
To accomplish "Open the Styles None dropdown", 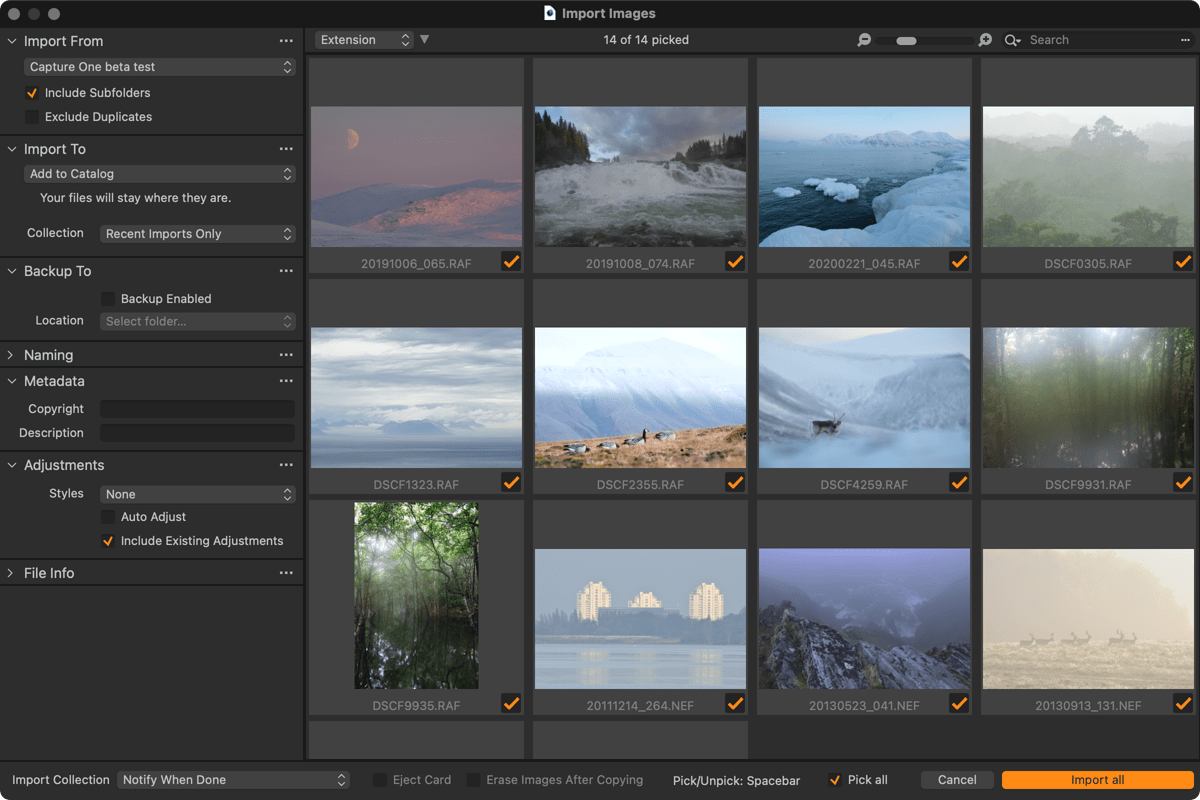I will (x=198, y=494).
